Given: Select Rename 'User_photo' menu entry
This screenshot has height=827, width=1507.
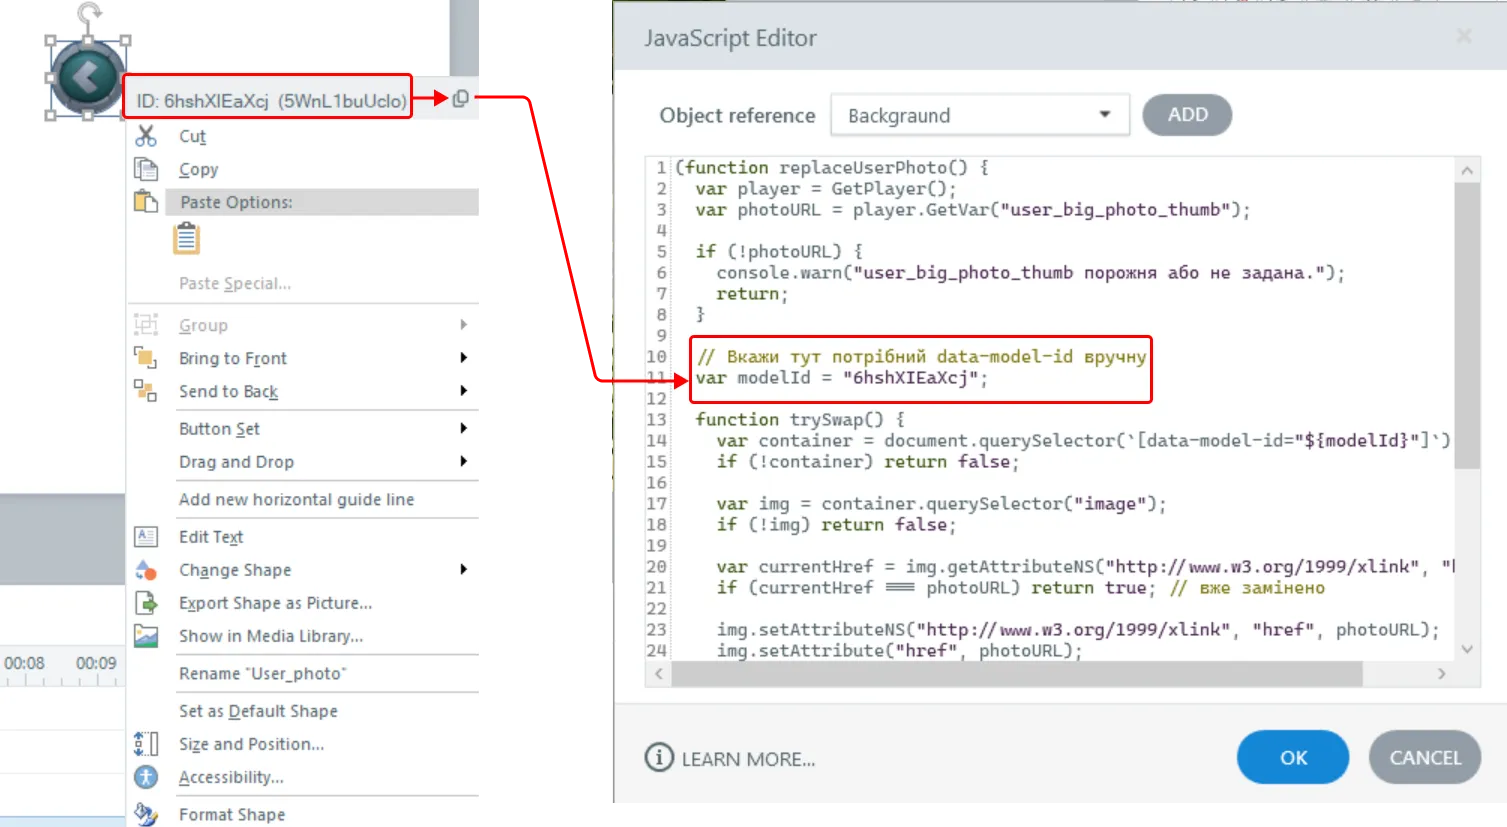Looking at the screenshot, I should tap(262, 674).
